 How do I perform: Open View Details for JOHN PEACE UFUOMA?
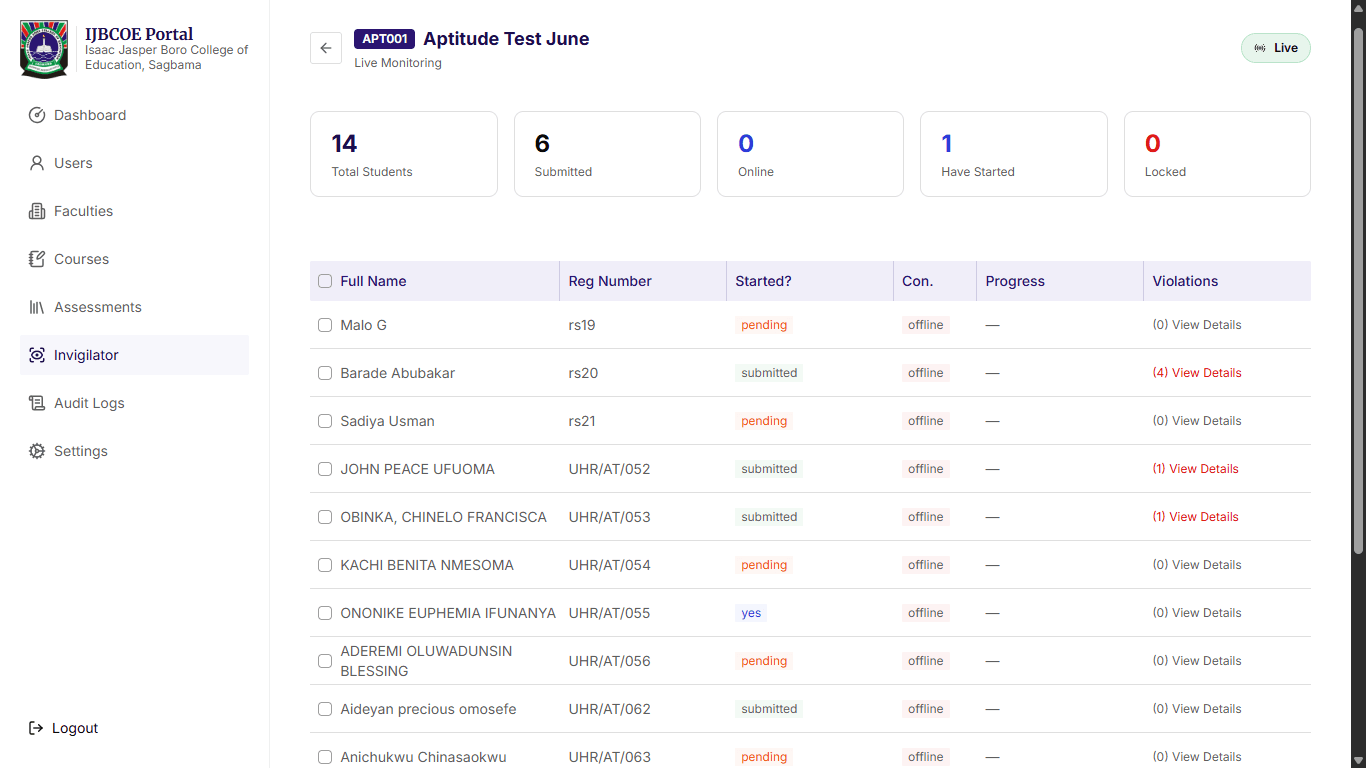(1196, 469)
